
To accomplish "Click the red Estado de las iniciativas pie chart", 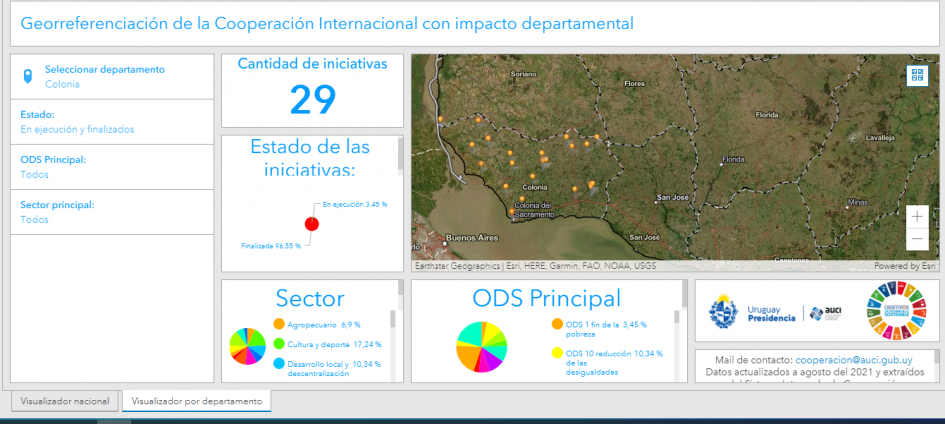I will [x=312, y=224].
